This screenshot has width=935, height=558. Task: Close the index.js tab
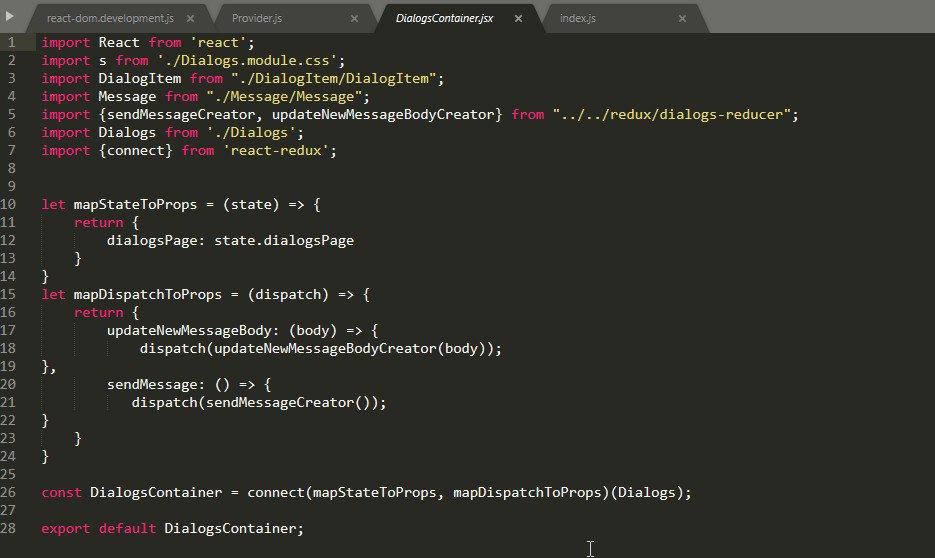682,18
